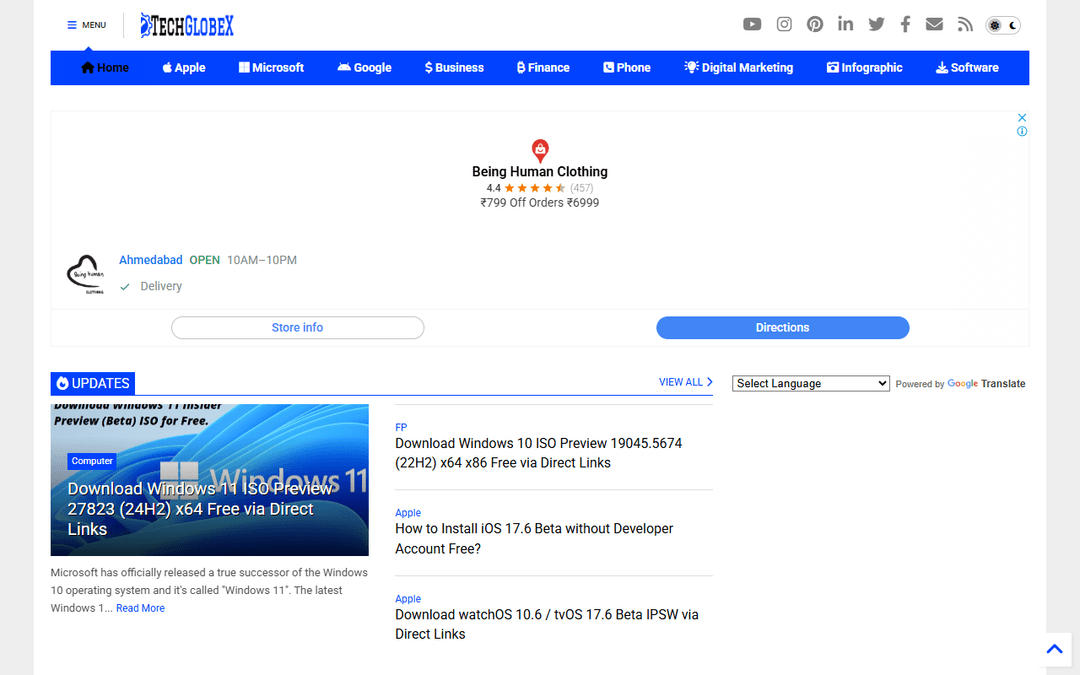The height and width of the screenshot is (675, 1080).
Task: Expand the Select Language dropdown
Action: pyautogui.click(x=811, y=384)
